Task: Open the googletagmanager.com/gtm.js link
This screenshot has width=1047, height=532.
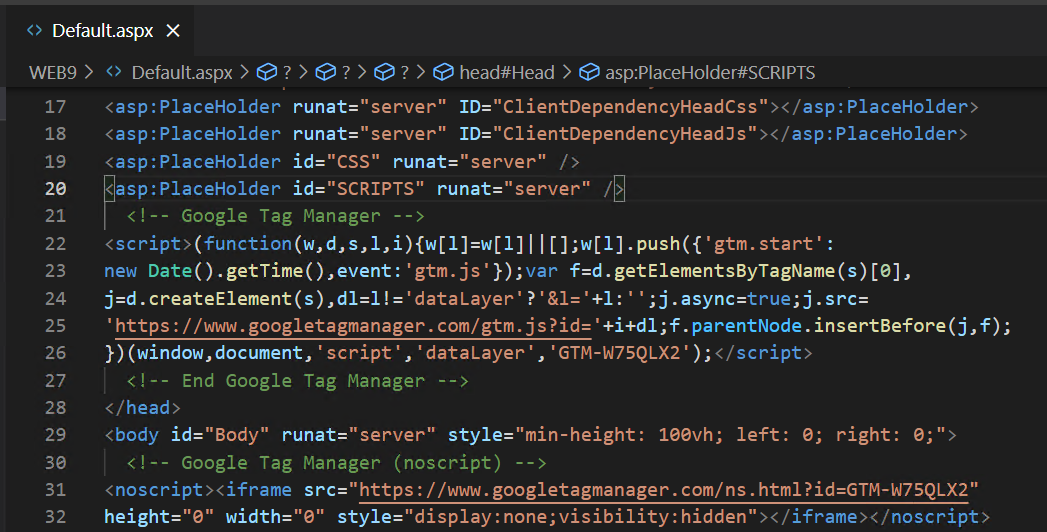Action: pyautogui.click(x=353, y=326)
